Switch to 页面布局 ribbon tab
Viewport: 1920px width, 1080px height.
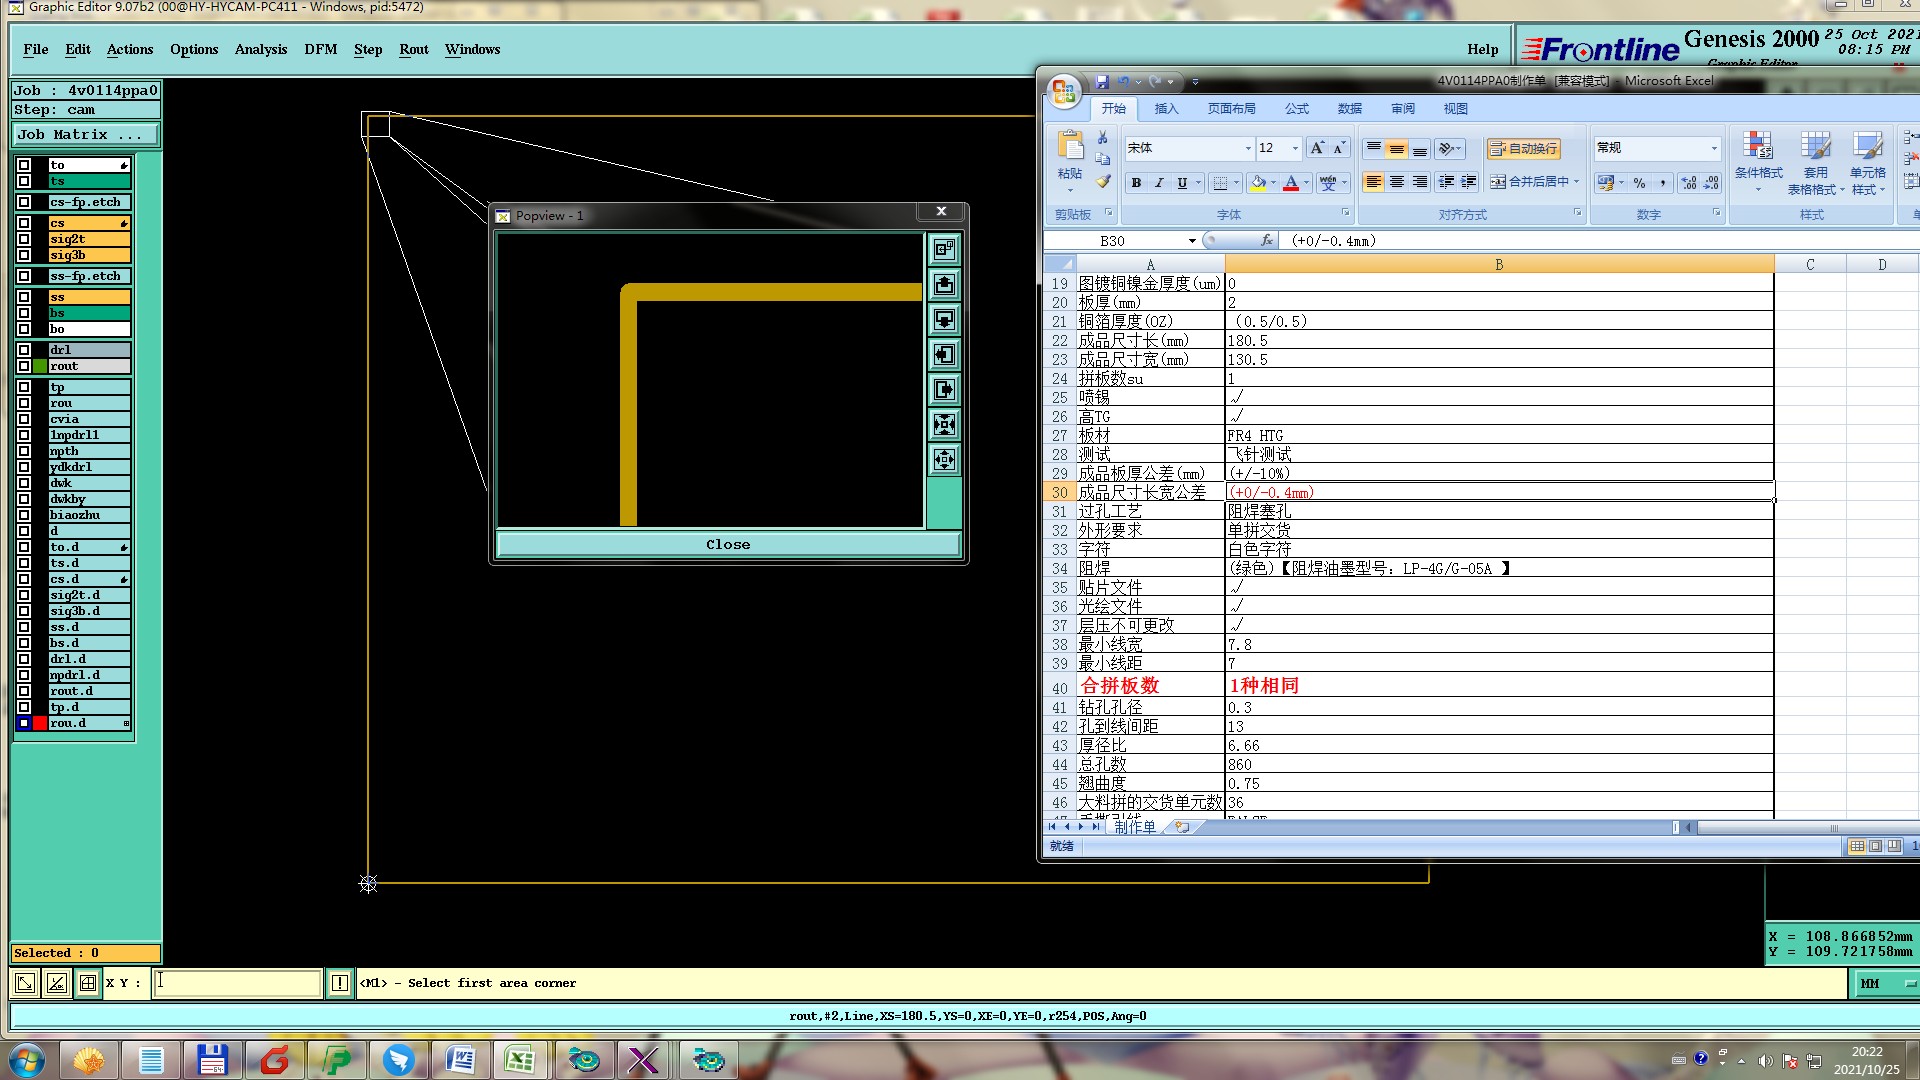pos(1231,109)
